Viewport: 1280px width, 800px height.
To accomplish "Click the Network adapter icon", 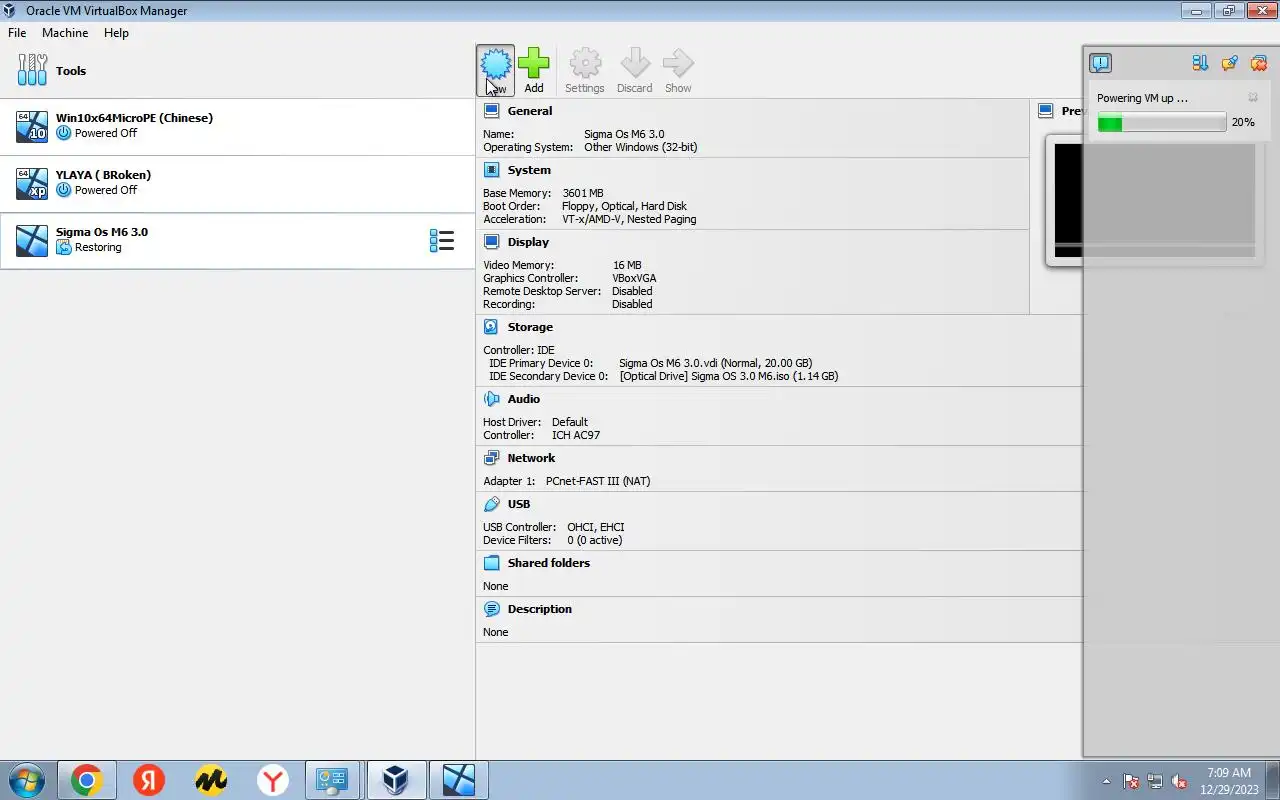I will [491, 458].
